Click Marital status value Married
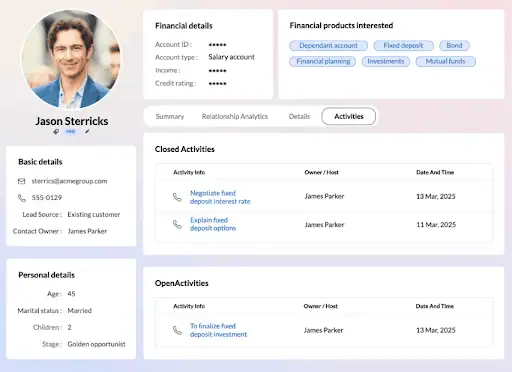512x372 pixels. 79,311
